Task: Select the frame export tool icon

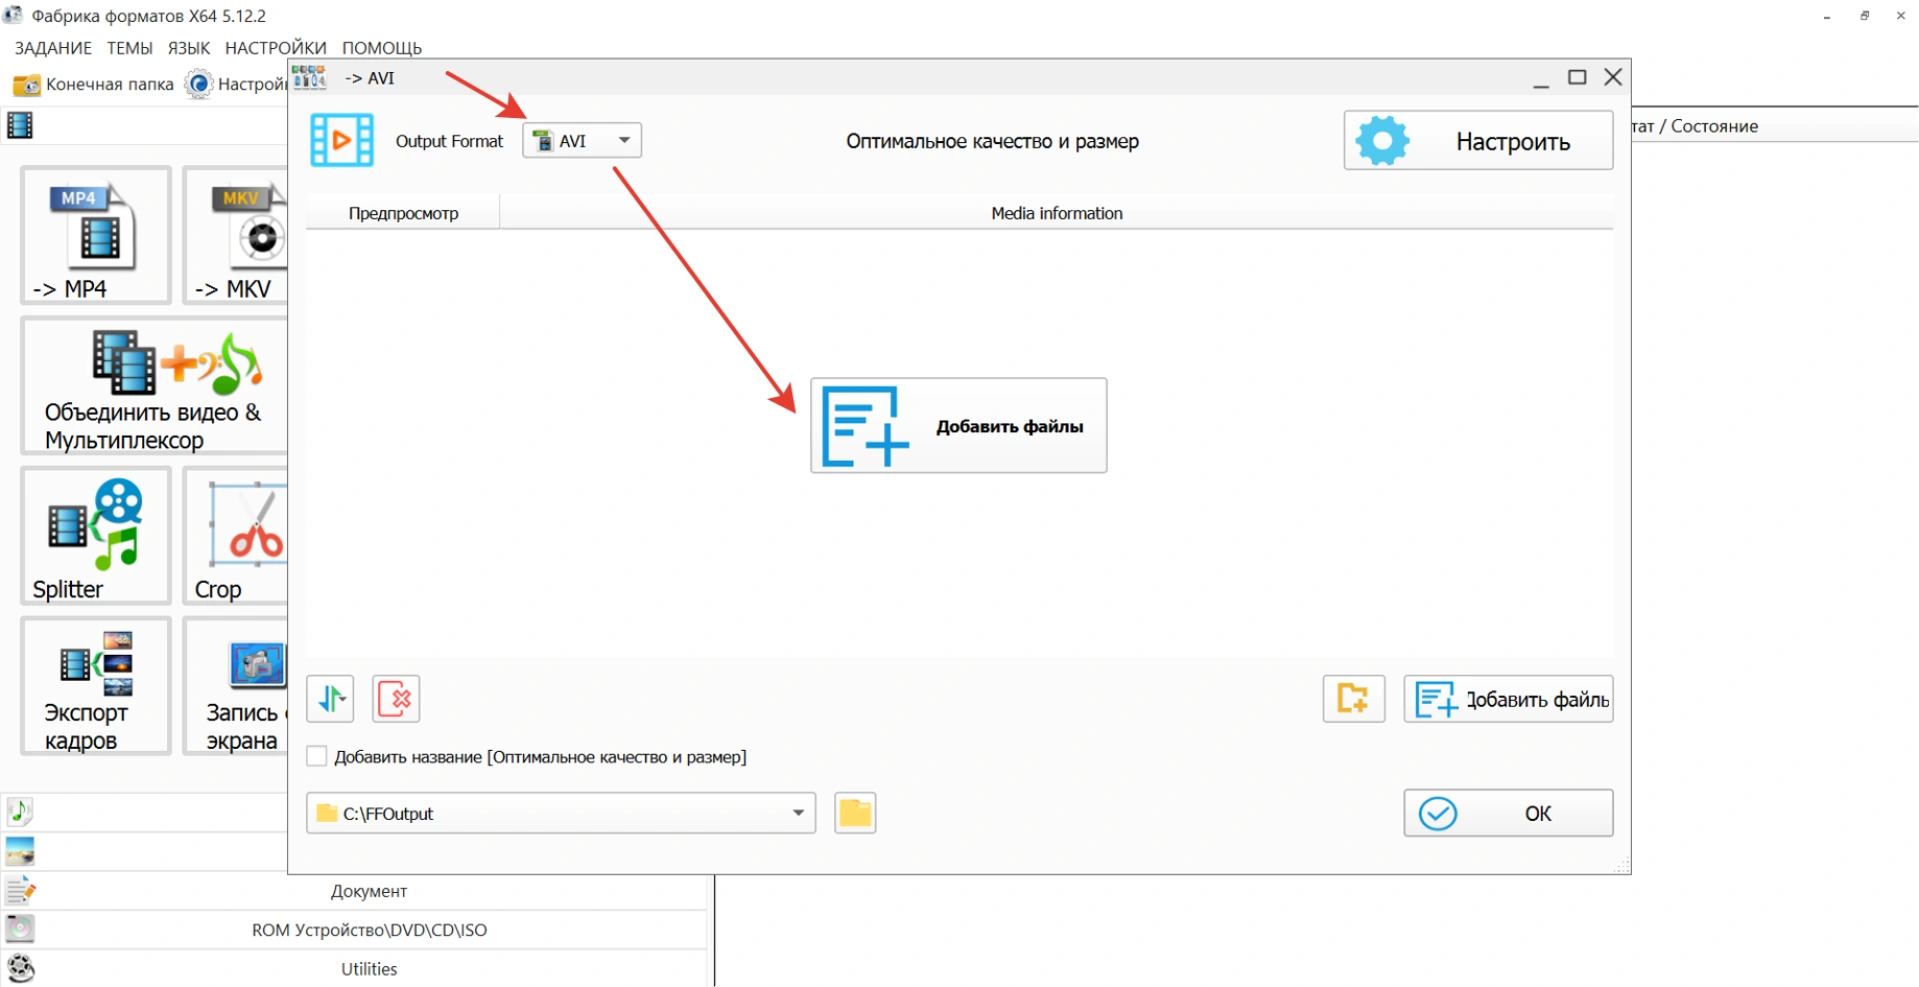Action: pos(95,685)
